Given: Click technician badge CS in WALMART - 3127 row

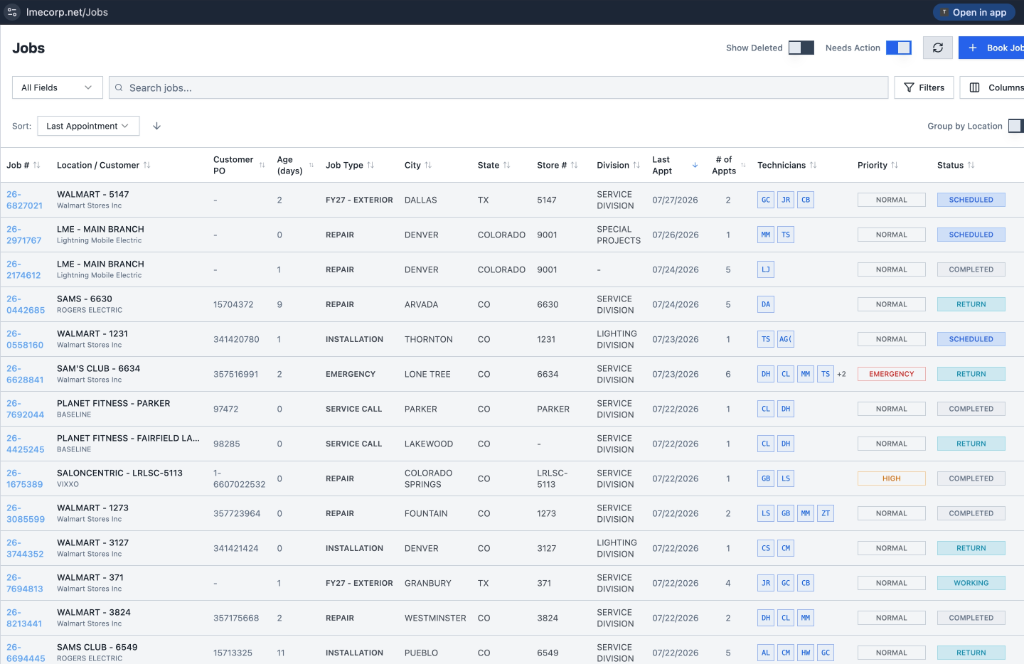Looking at the screenshot, I should point(765,548).
